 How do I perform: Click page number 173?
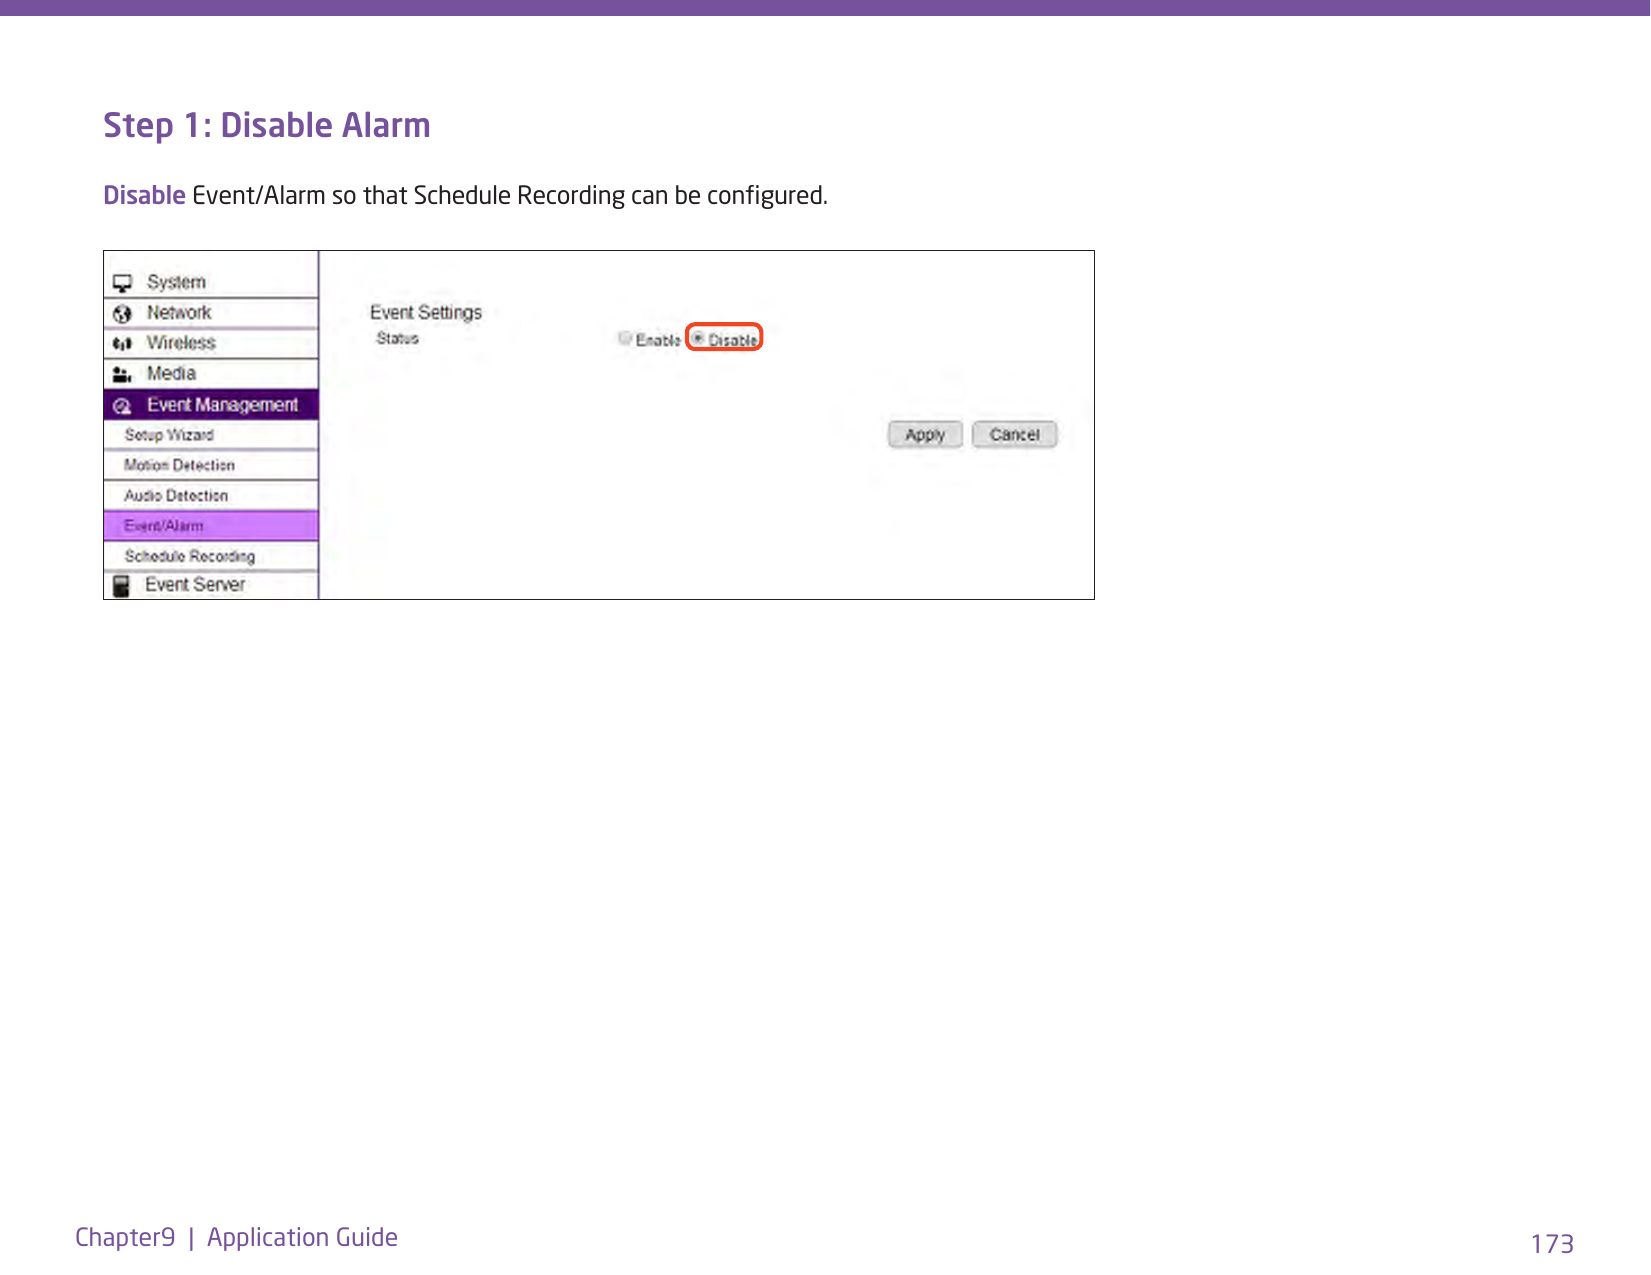pos(1552,1244)
